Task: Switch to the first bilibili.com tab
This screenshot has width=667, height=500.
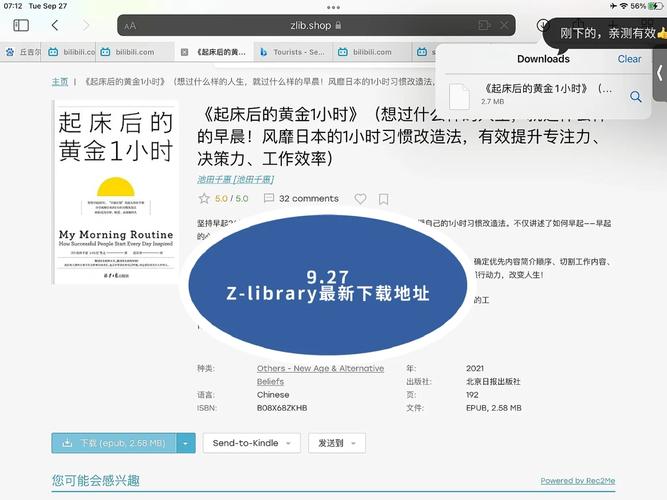Action: click(x=71, y=52)
